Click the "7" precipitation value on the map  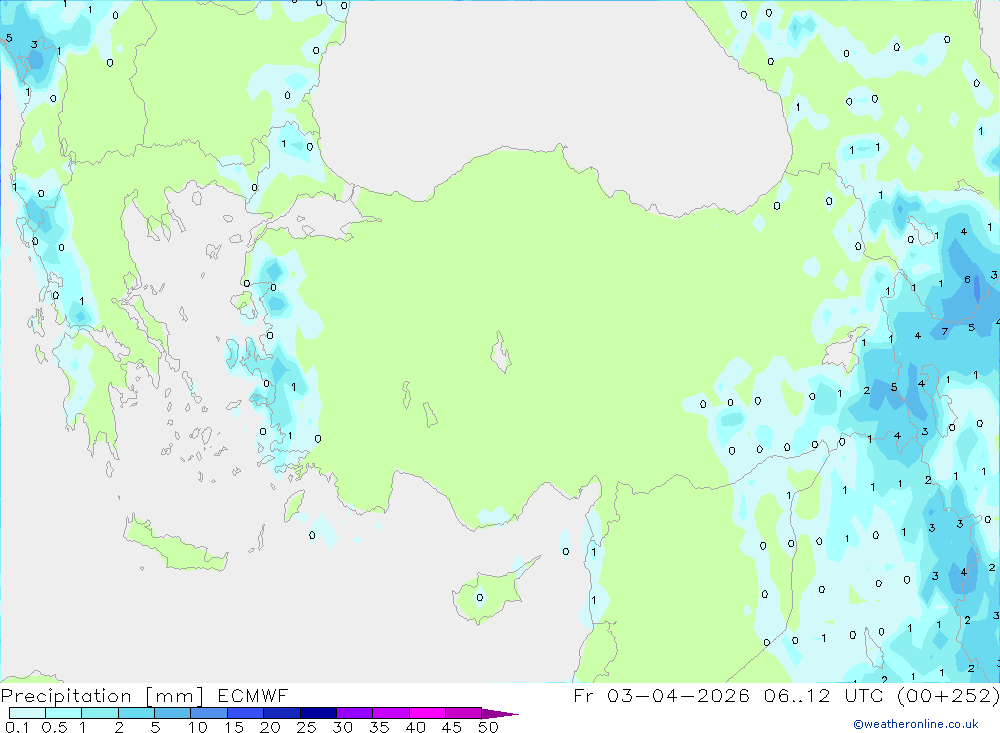[x=945, y=332]
